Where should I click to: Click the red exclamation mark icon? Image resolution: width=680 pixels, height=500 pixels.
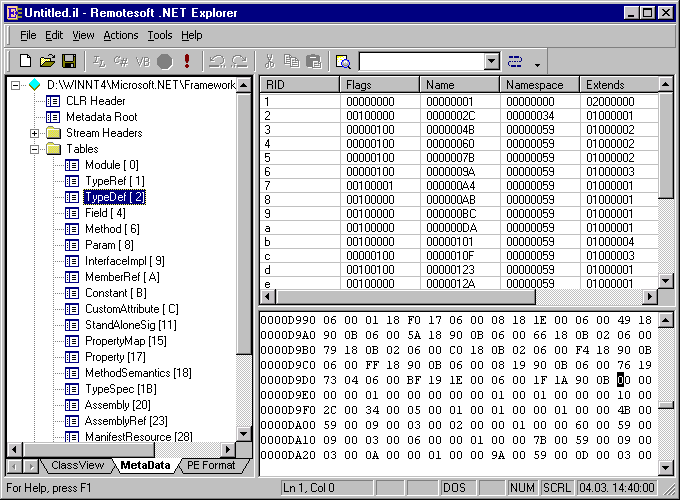[187, 61]
